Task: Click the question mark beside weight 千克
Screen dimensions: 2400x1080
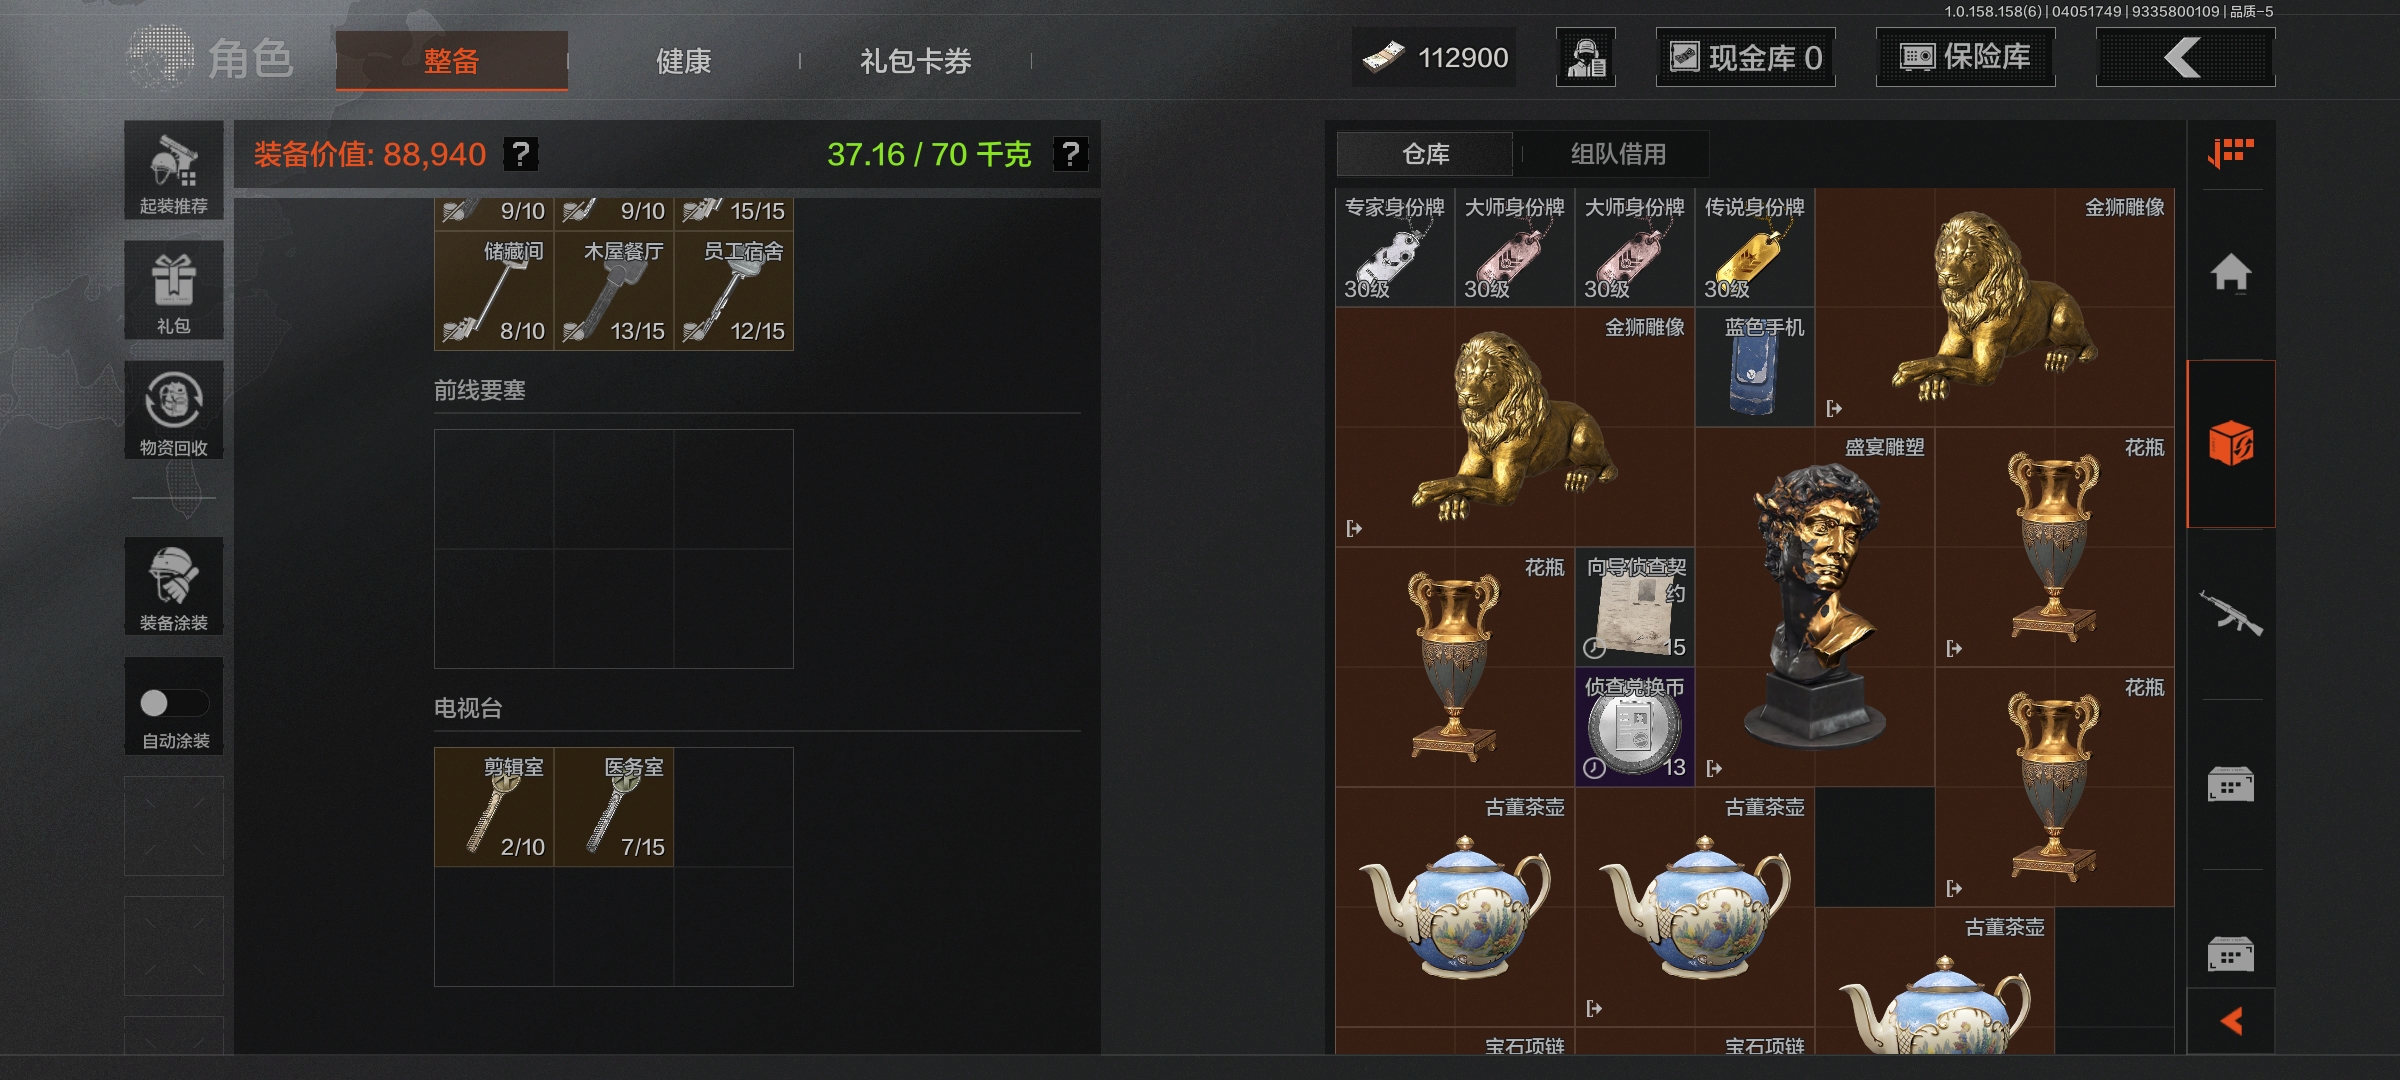Action: pos(1070,154)
